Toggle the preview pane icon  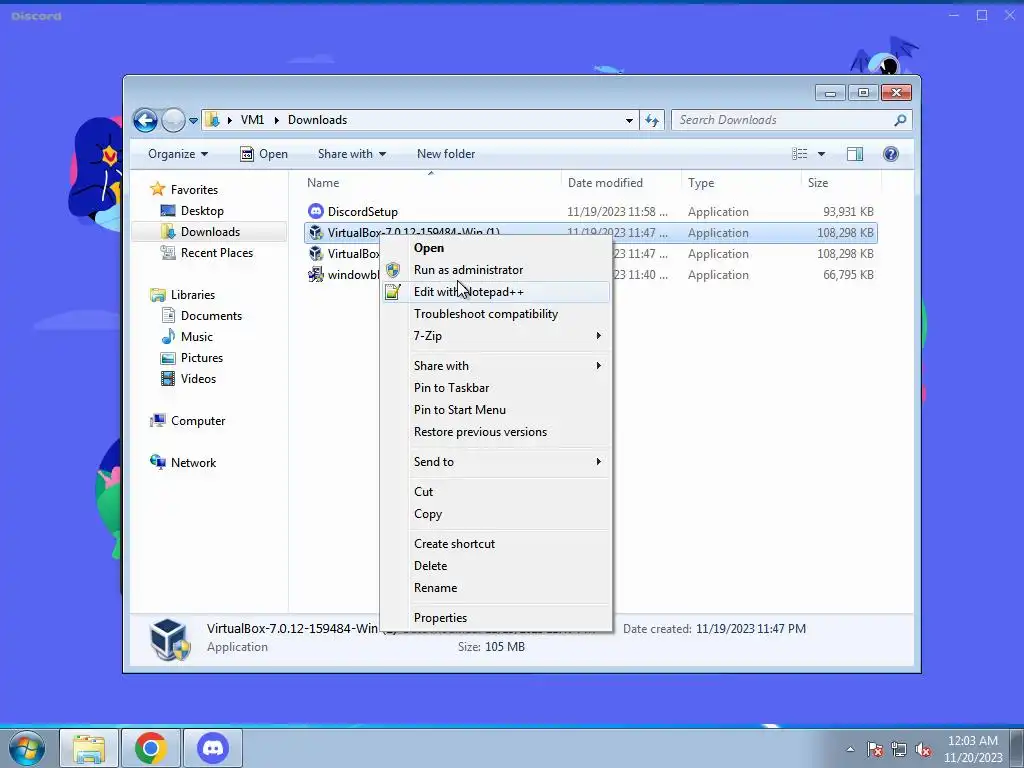[855, 154]
